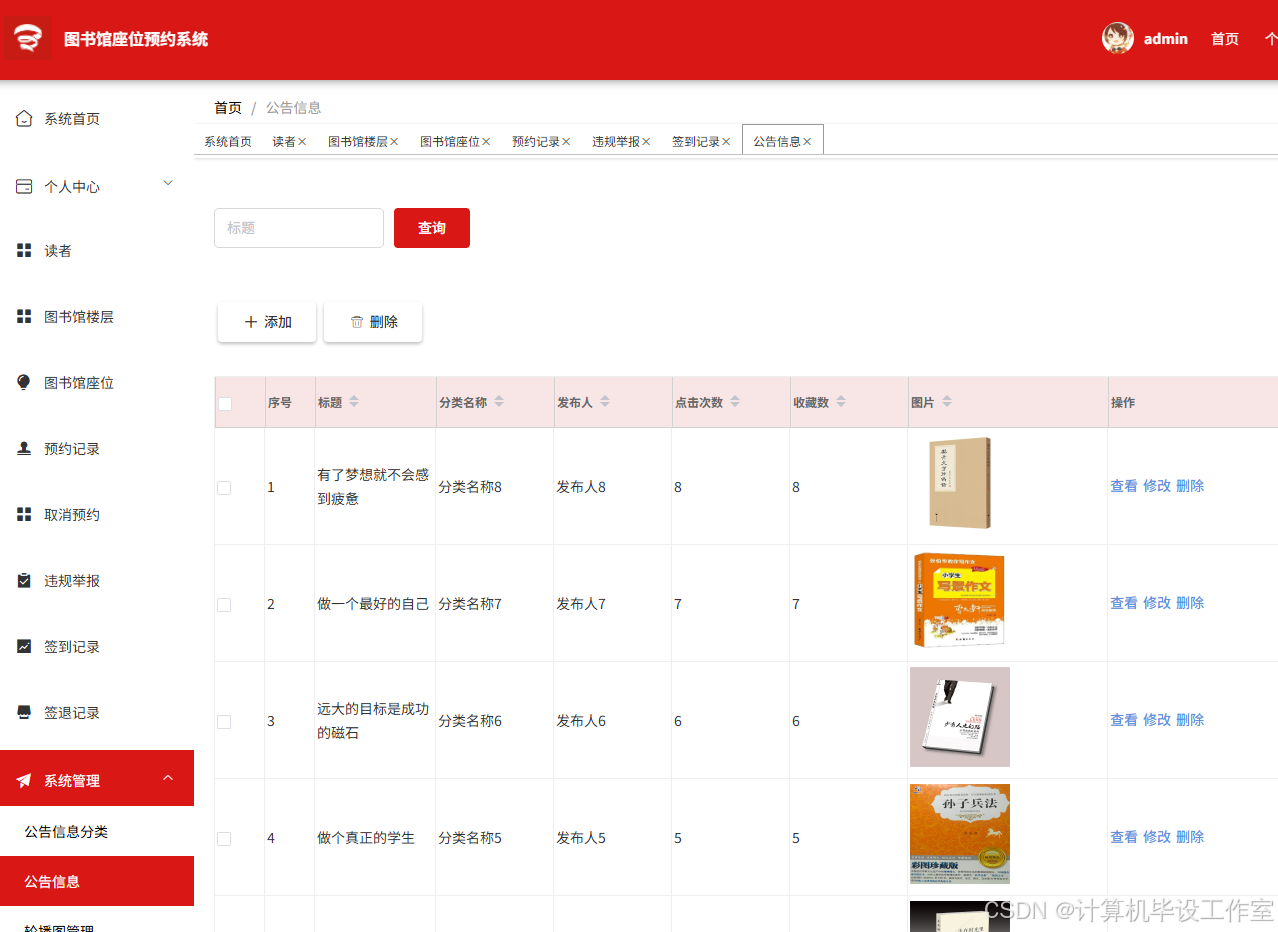Screen dimensions: 1278x932
Task: Sort by 点击次数 using its sort arrows
Action: click(735, 402)
